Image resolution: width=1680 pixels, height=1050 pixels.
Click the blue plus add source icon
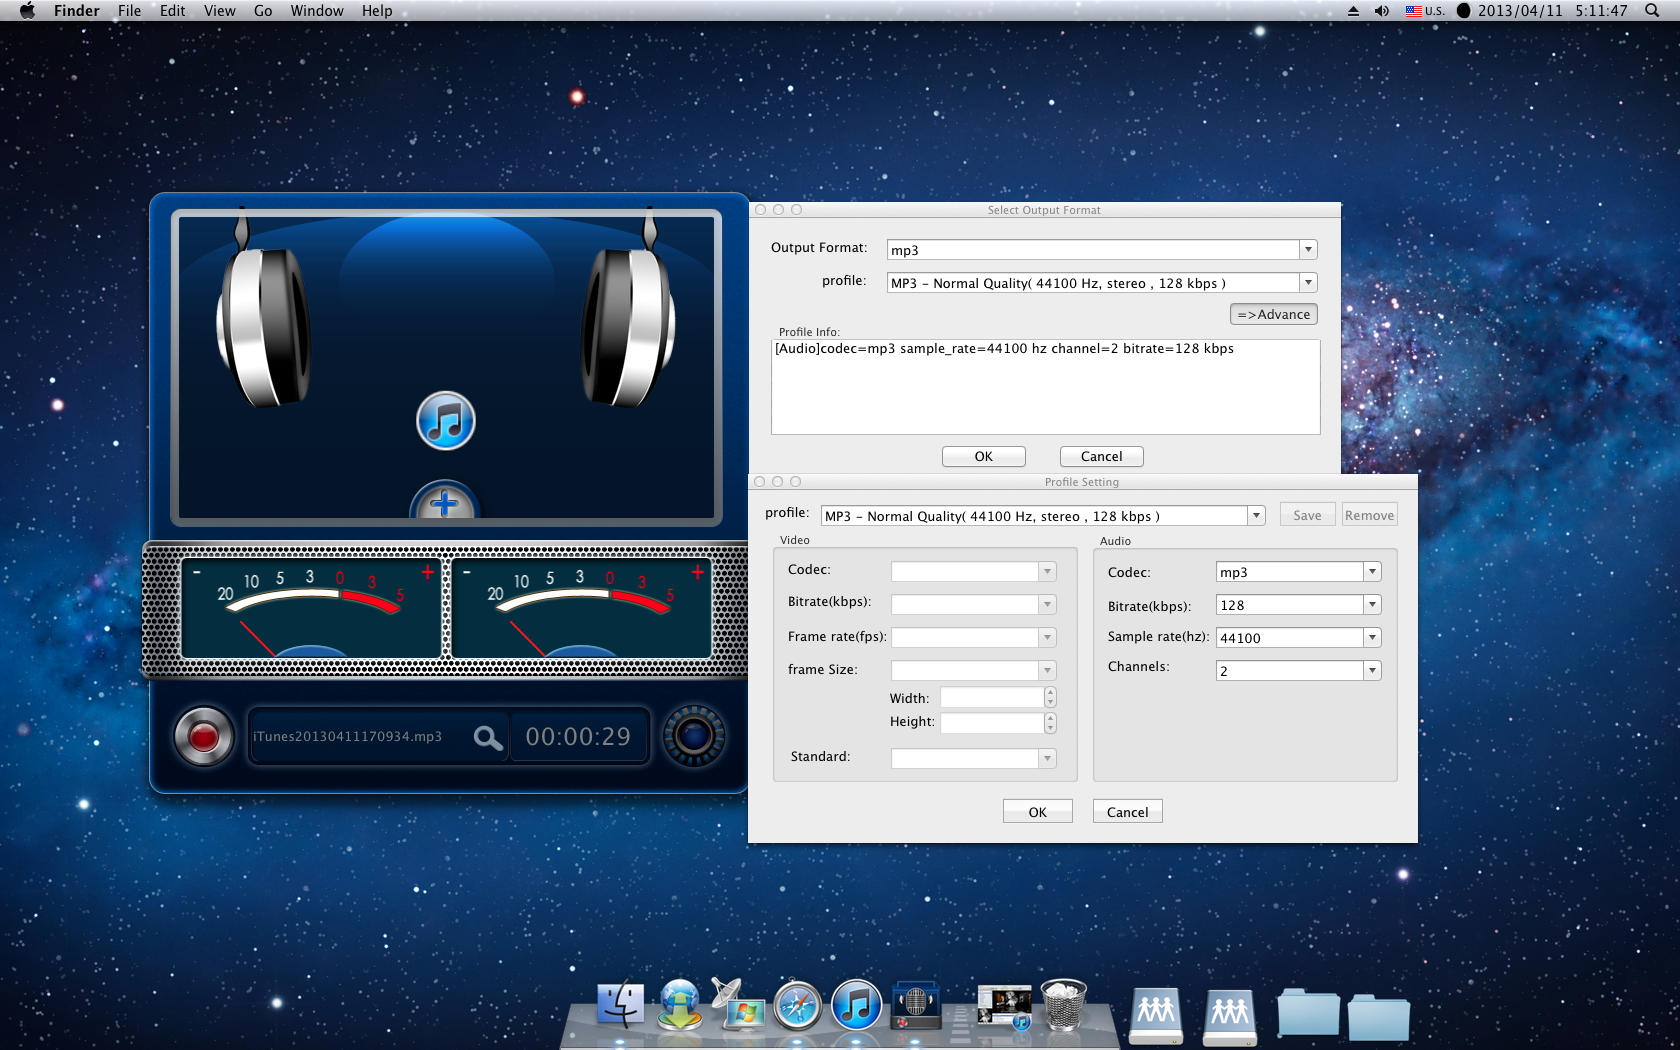[445, 500]
